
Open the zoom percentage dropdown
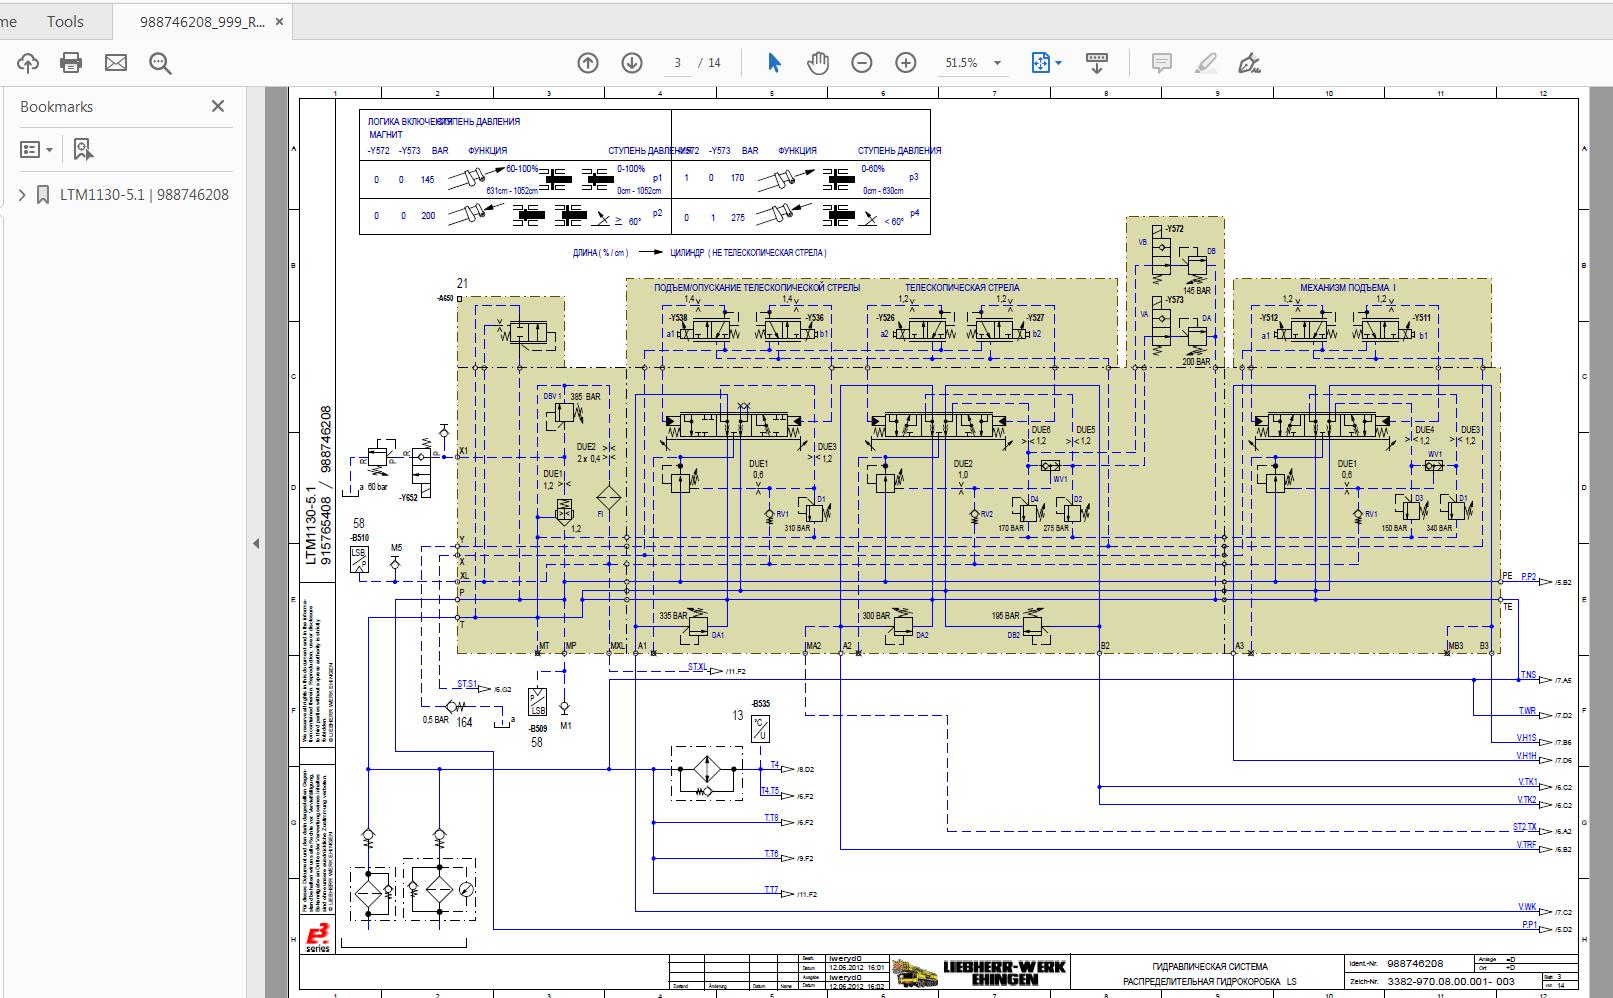tap(994, 62)
